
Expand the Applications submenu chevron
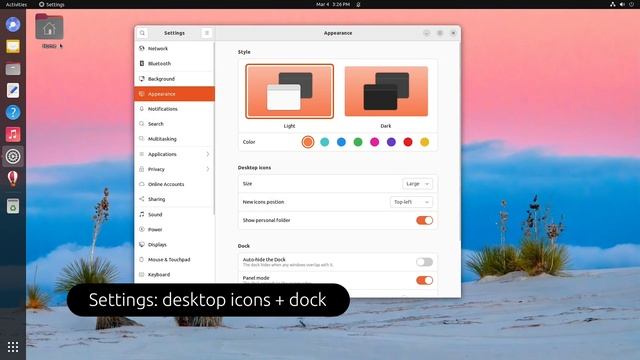click(x=208, y=154)
